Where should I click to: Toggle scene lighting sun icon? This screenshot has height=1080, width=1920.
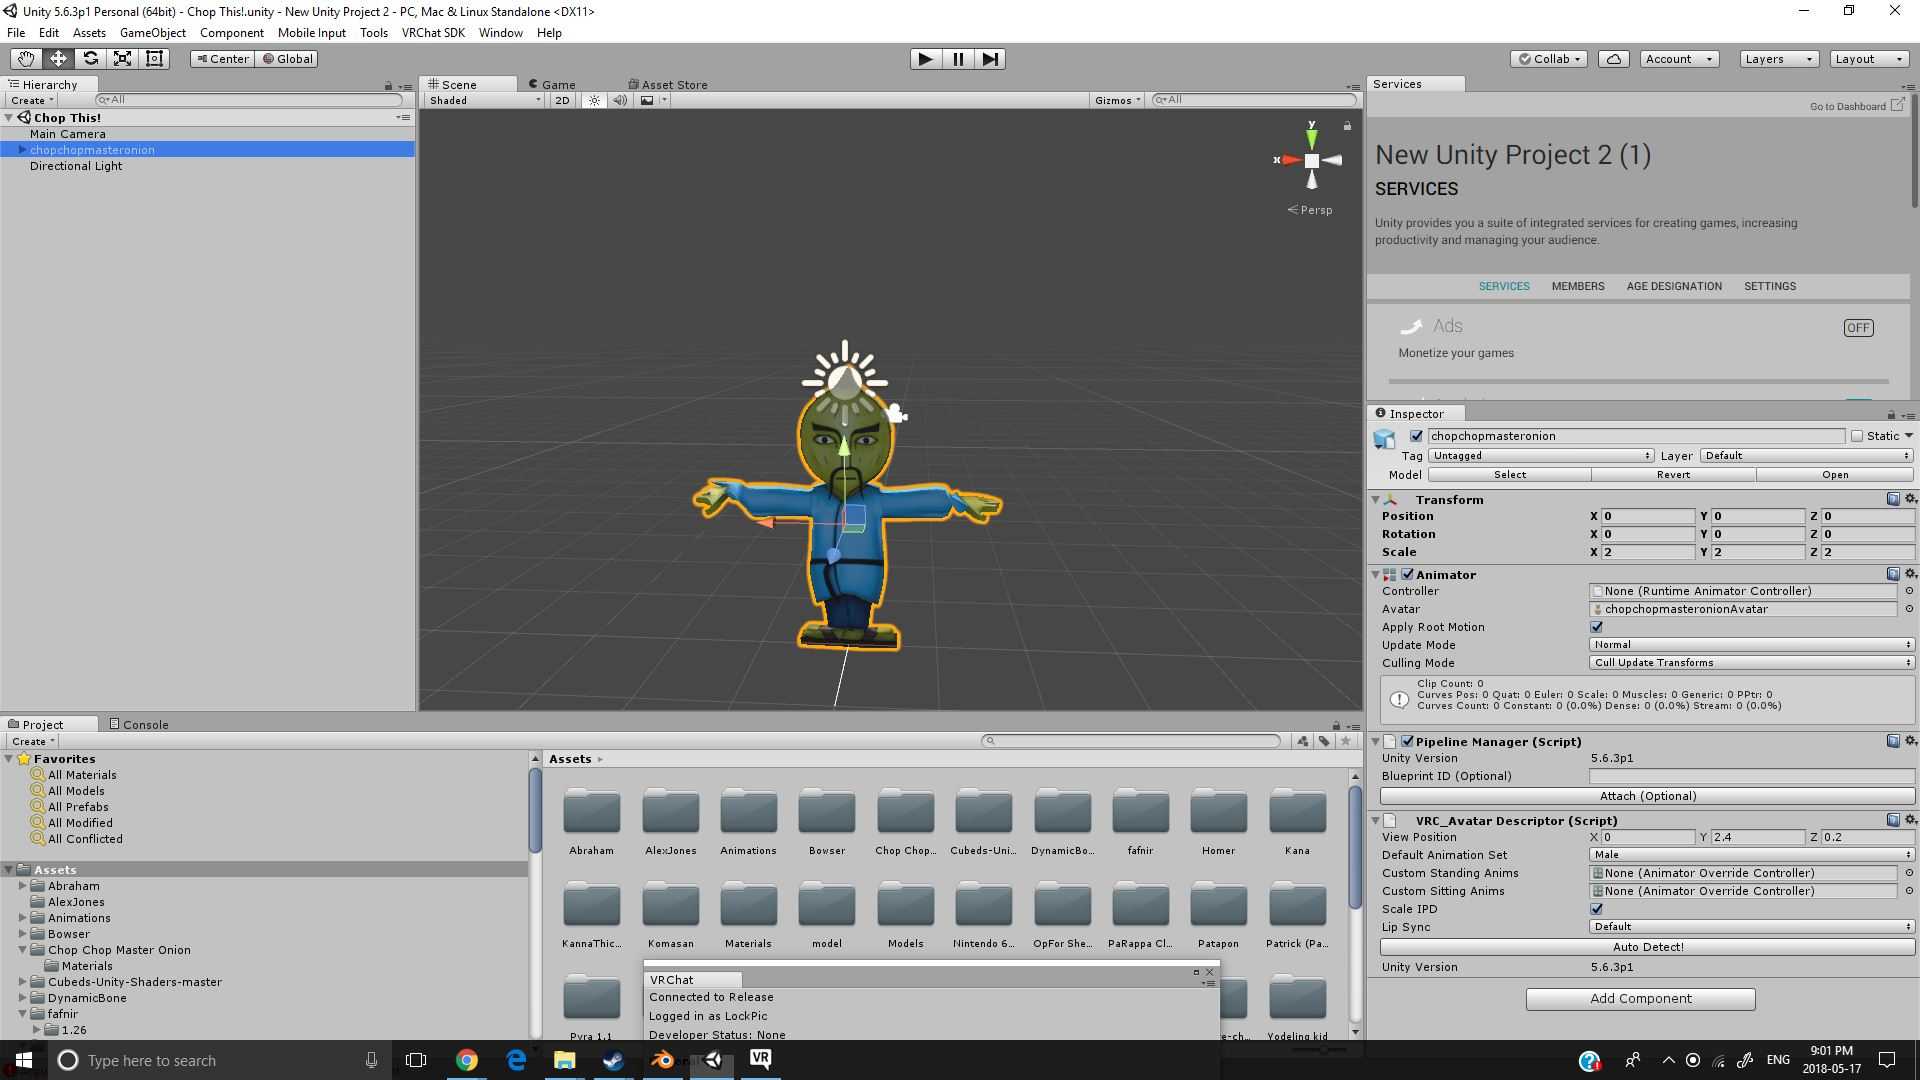[x=594, y=100]
